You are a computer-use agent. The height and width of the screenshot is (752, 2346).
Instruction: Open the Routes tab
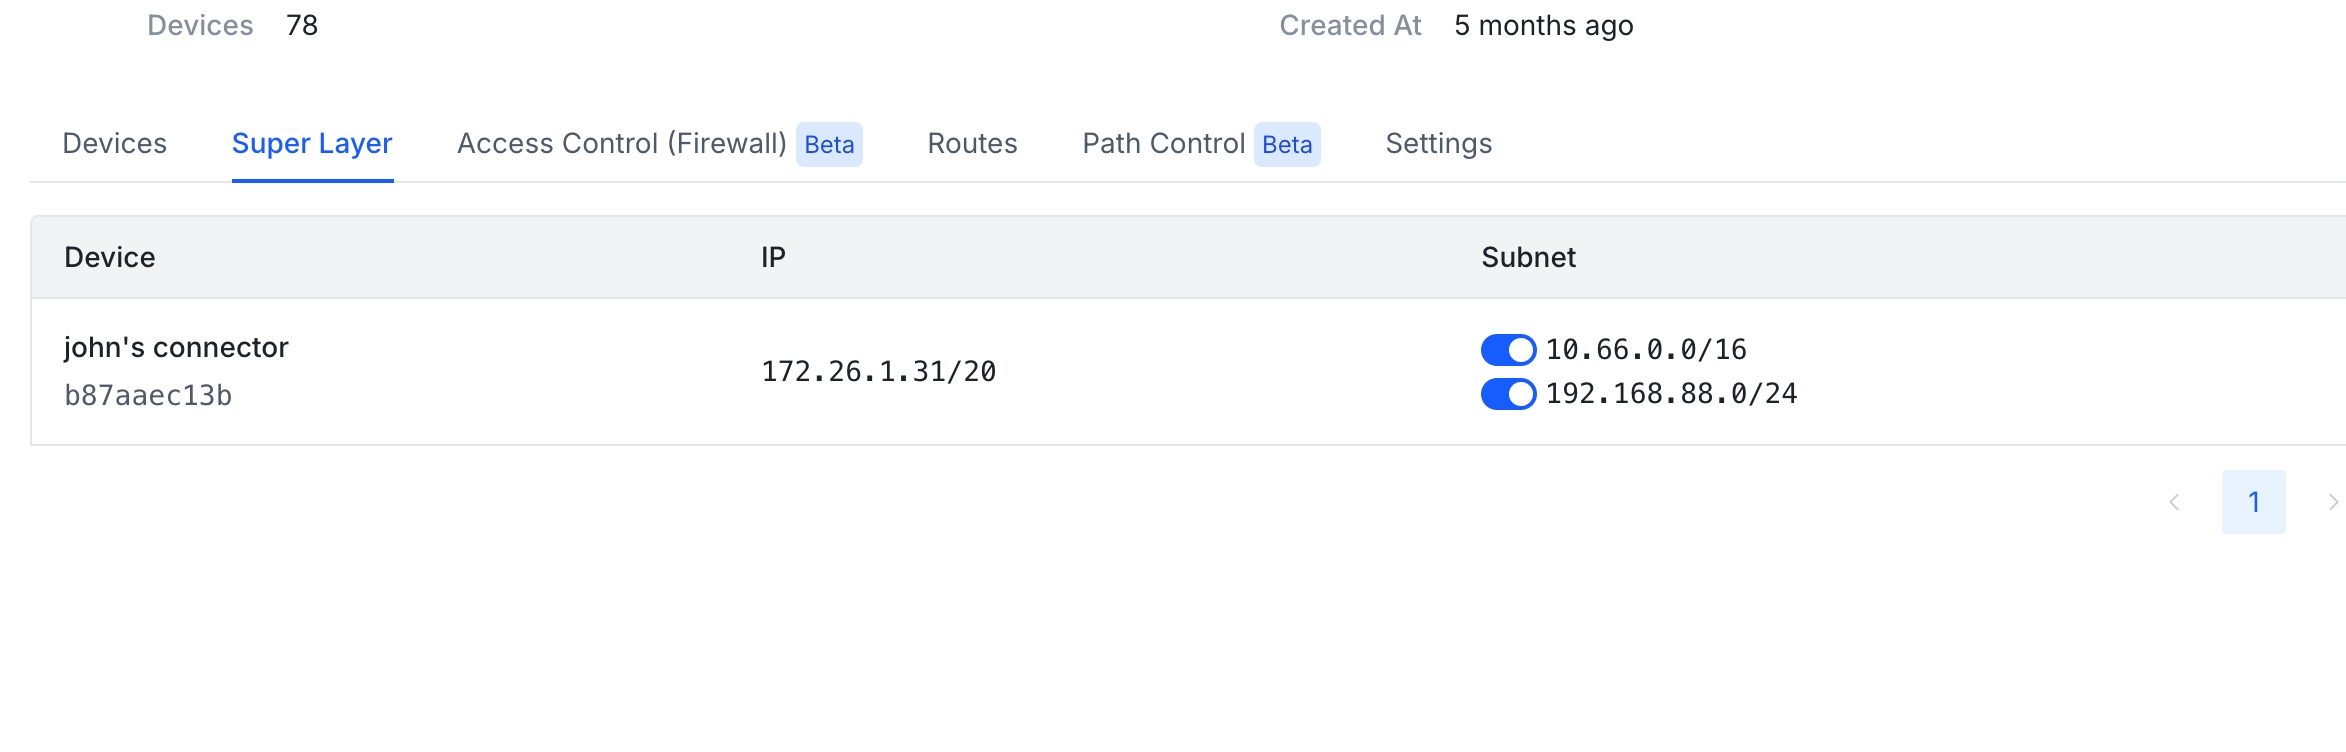pyautogui.click(x=972, y=144)
